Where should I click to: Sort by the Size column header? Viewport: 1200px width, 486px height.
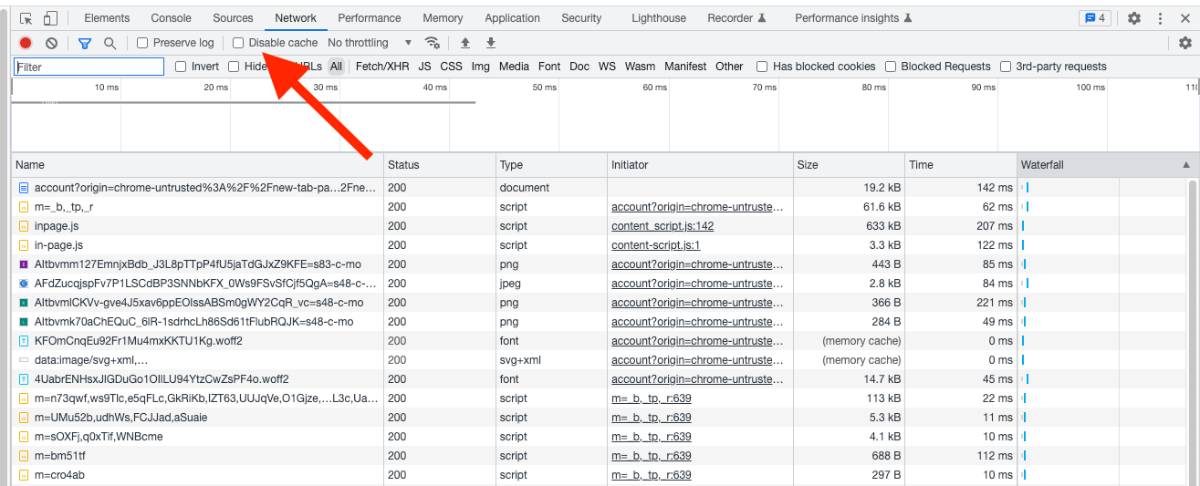click(x=849, y=164)
